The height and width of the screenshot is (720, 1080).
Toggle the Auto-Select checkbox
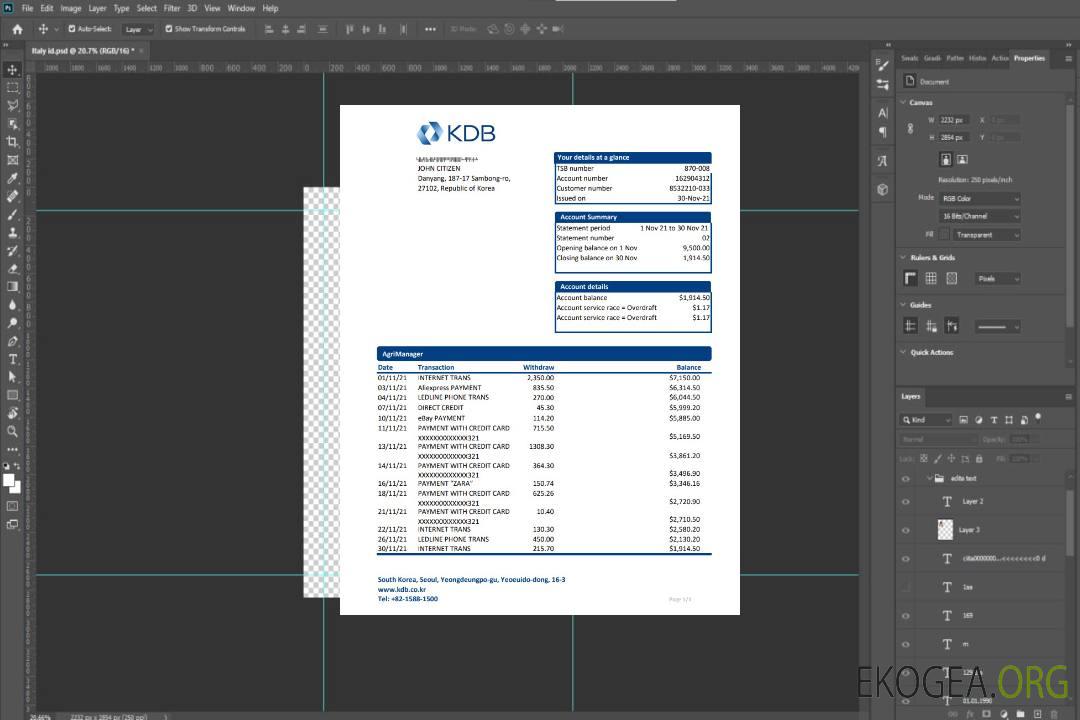click(72, 29)
